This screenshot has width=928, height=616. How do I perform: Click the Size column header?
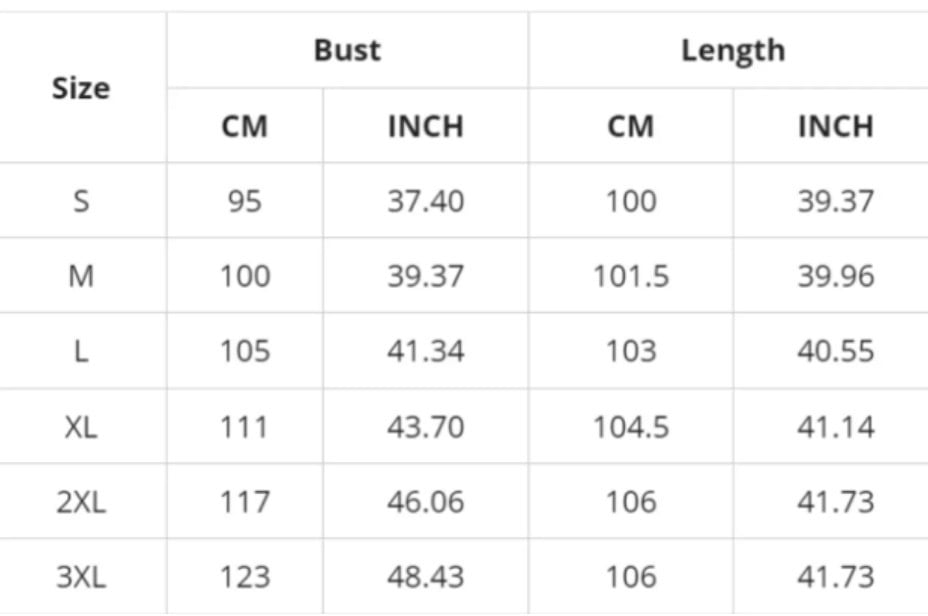81,88
